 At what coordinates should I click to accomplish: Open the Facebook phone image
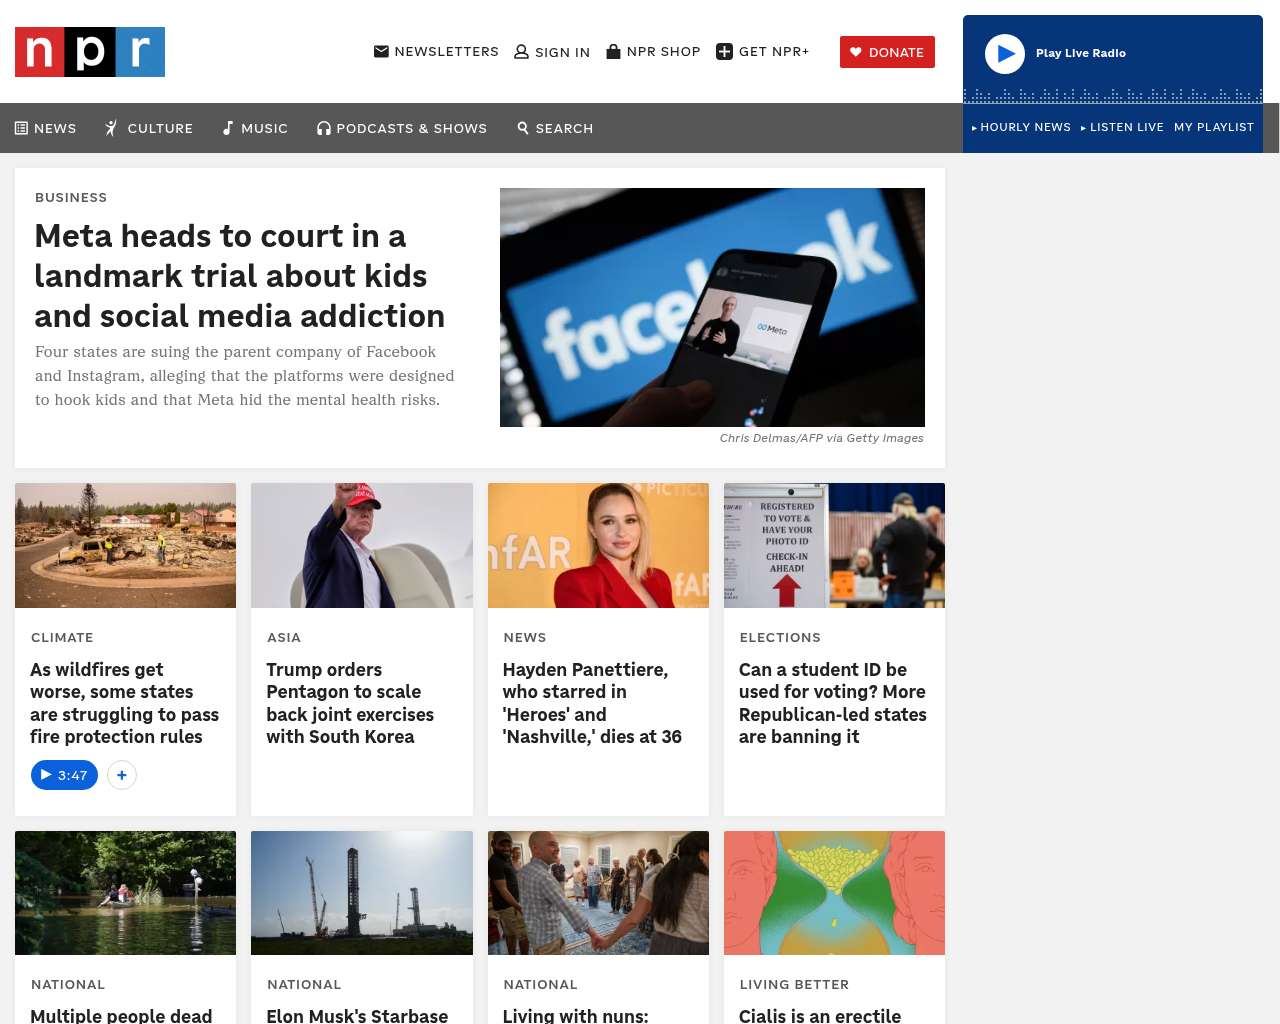[x=712, y=307]
